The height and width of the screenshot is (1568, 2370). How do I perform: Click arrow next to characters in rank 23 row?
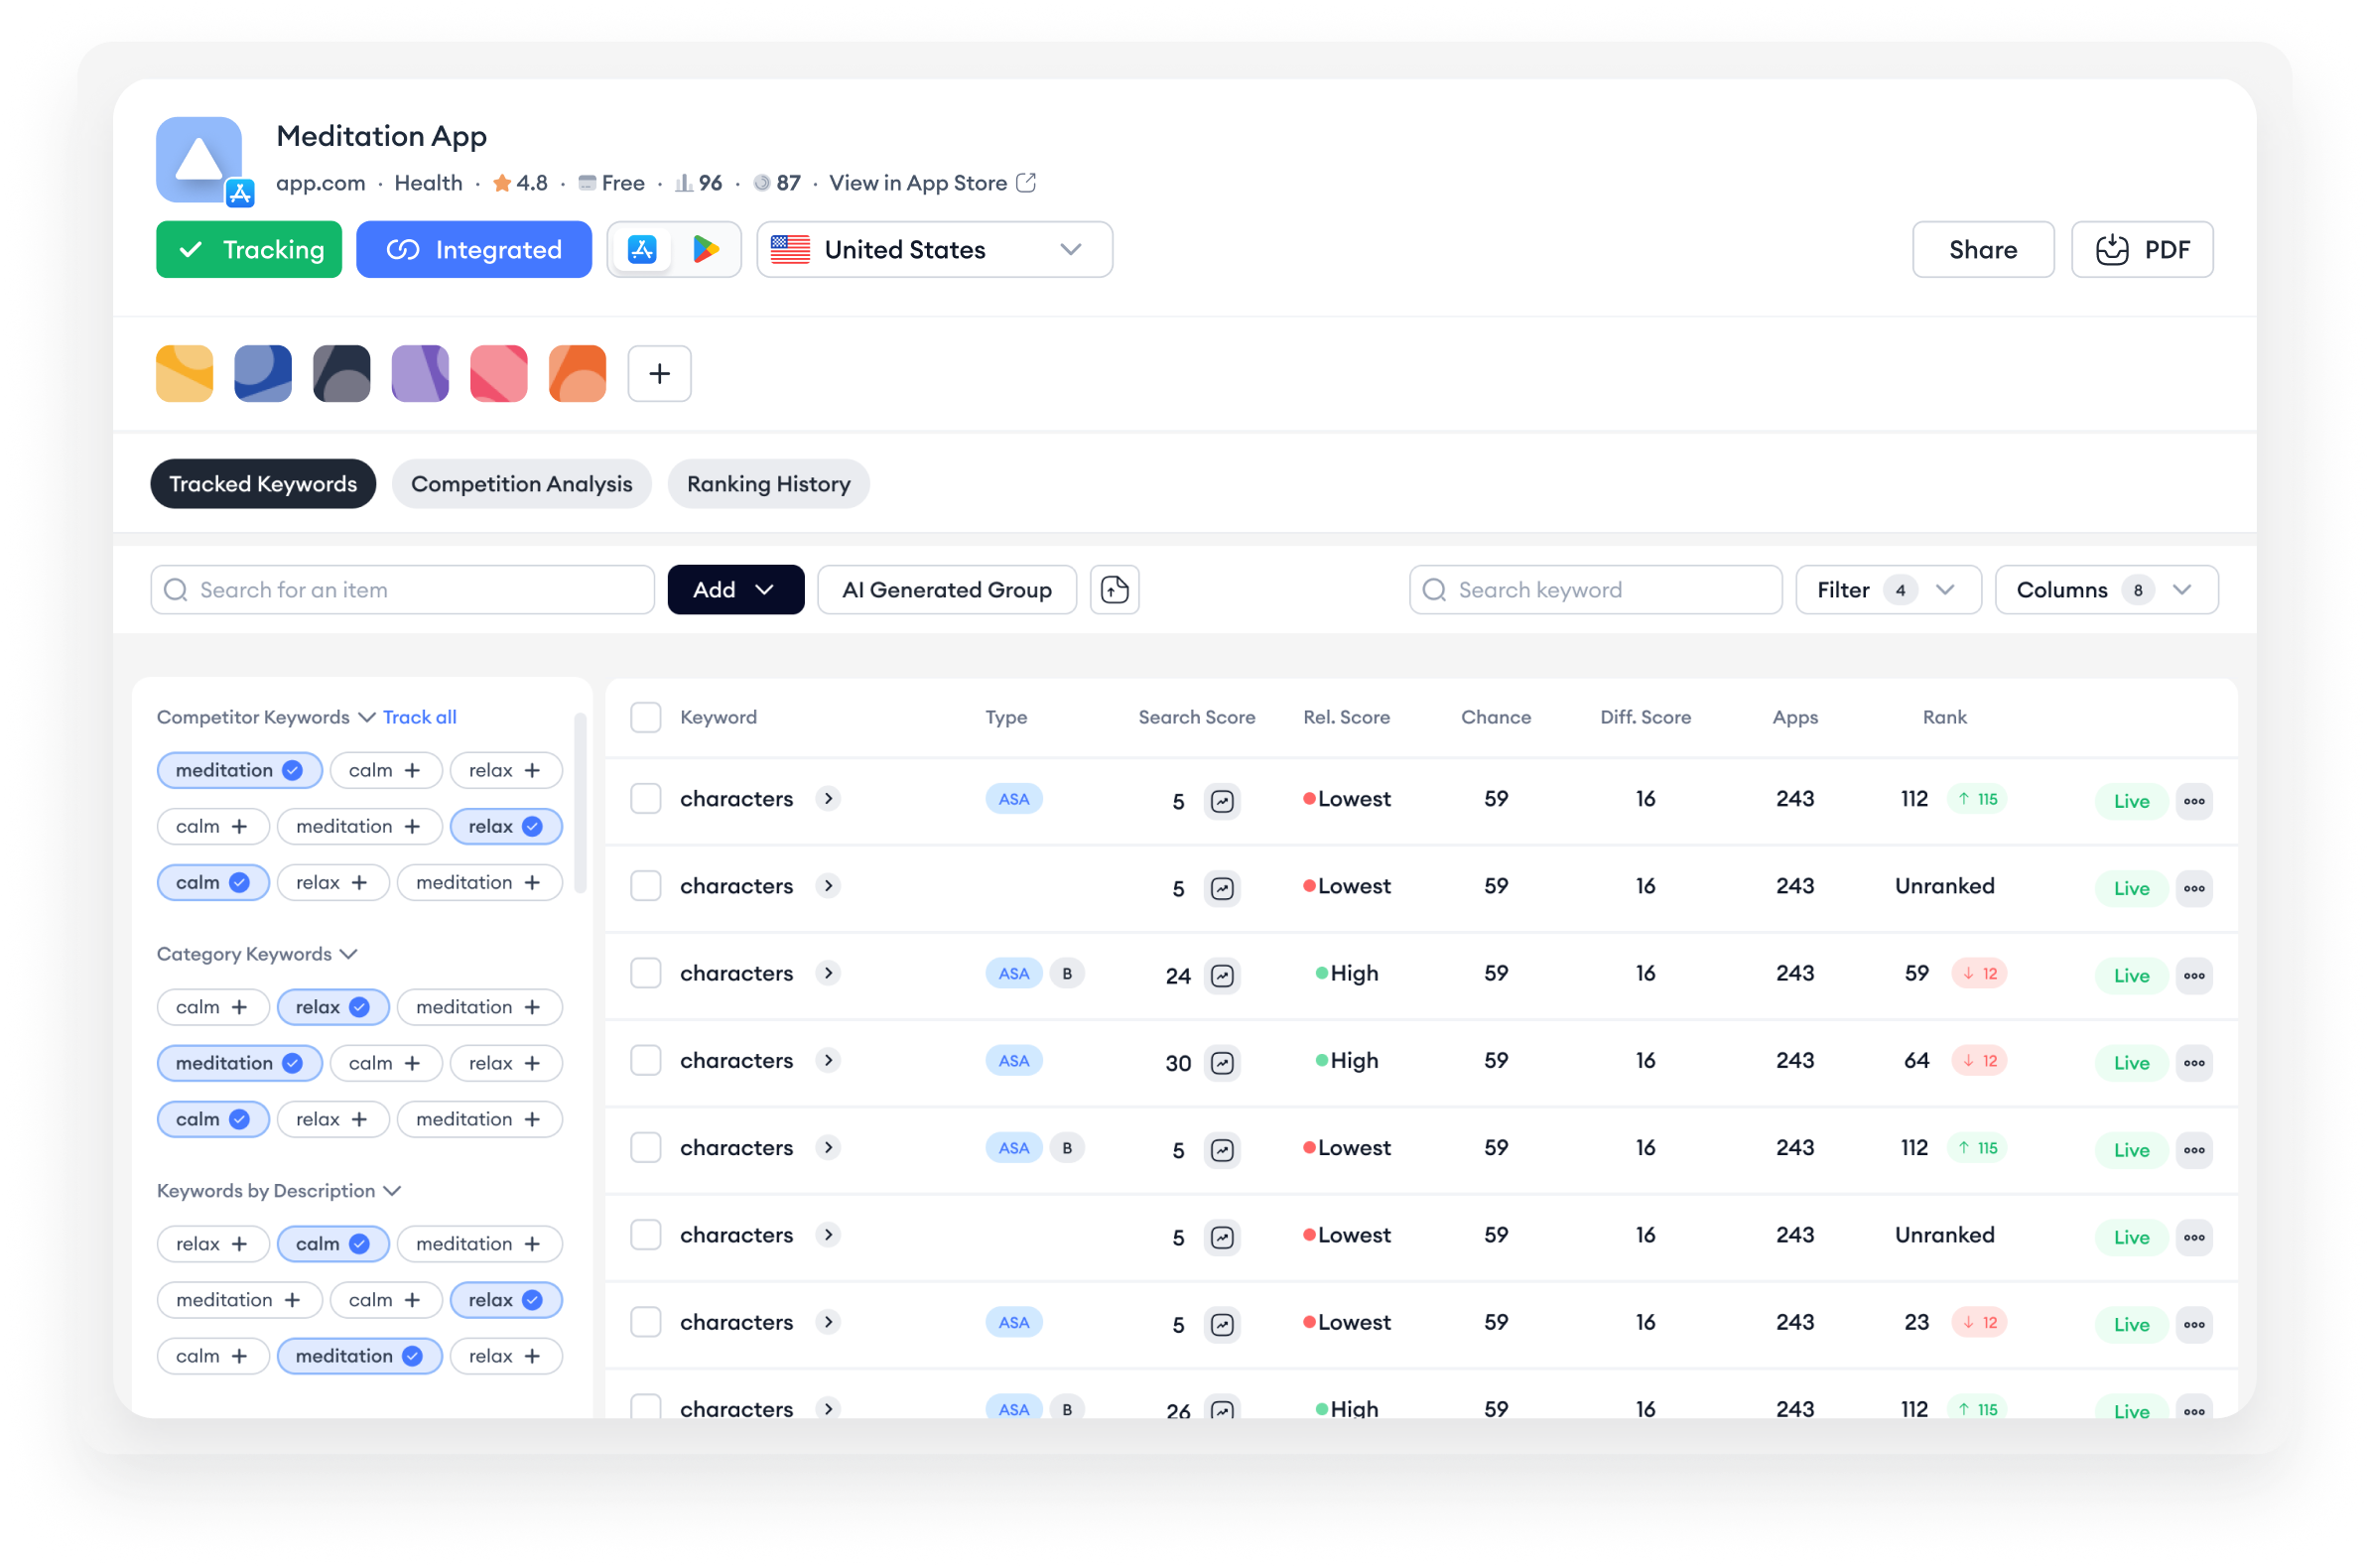(828, 1322)
